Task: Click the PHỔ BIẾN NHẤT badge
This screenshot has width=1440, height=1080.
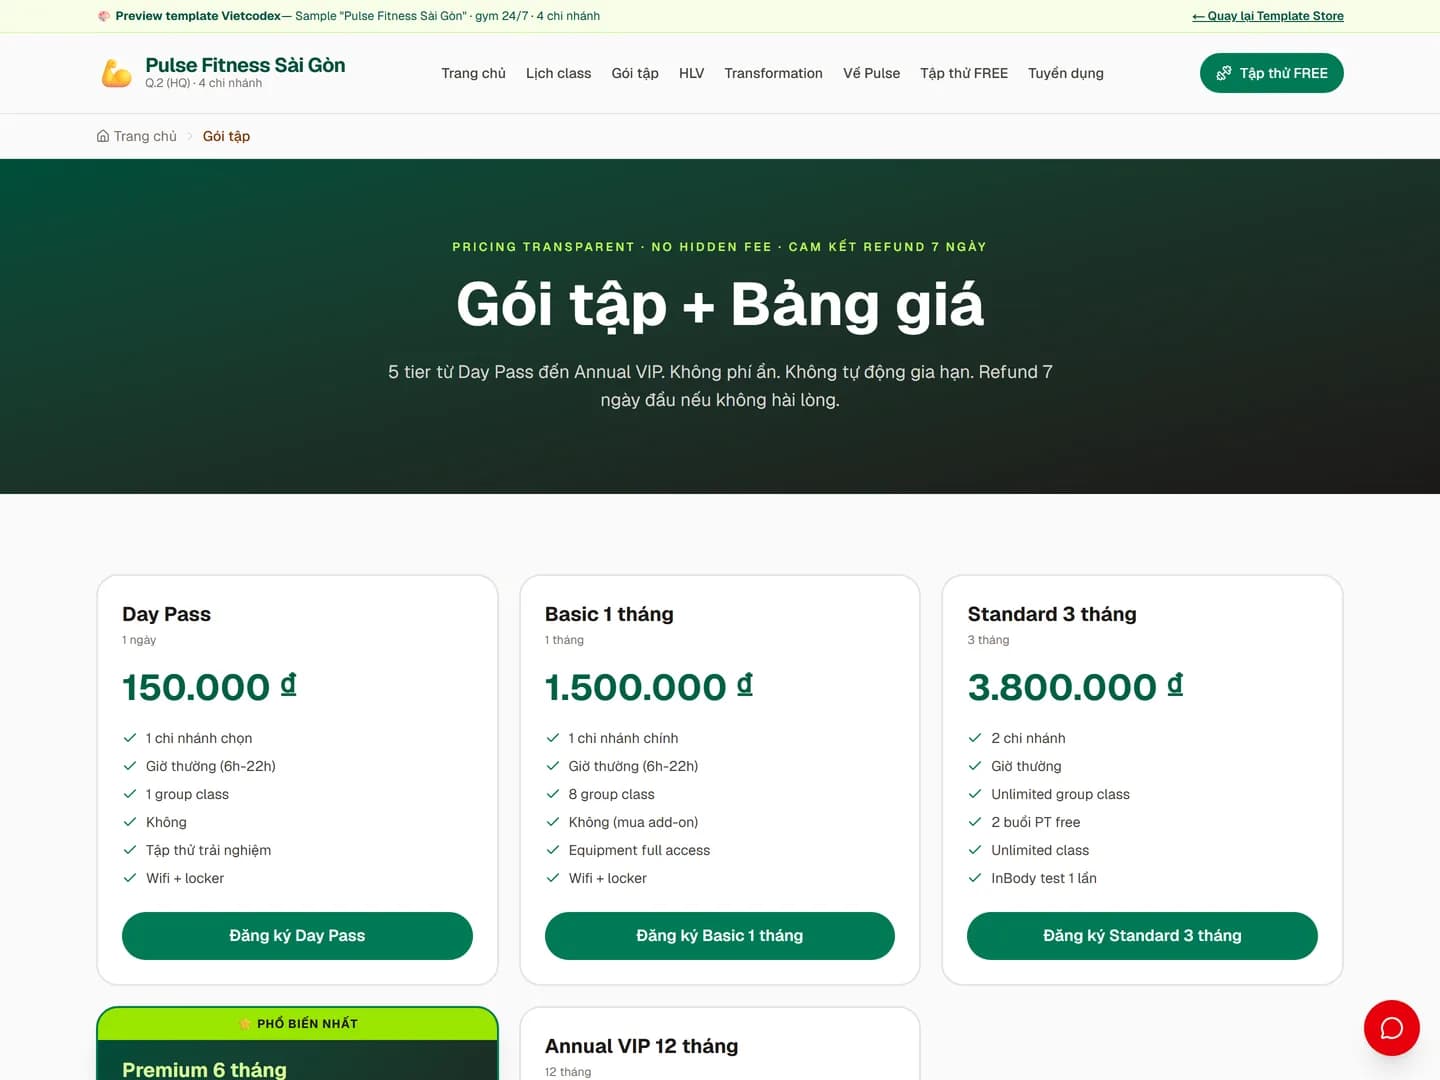Action: (x=297, y=1024)
